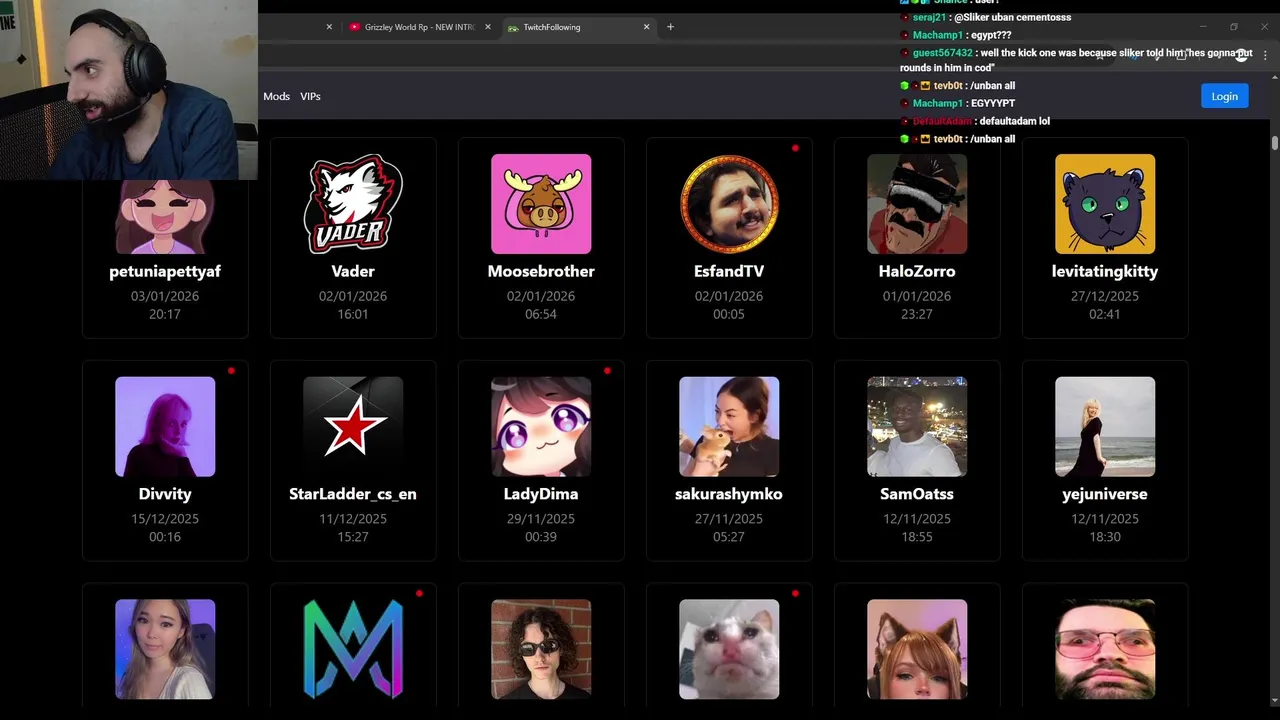Open the petuniapettyaf anime avatar
The width and height of the screenshot is (1280, 720).
[165, 217]
